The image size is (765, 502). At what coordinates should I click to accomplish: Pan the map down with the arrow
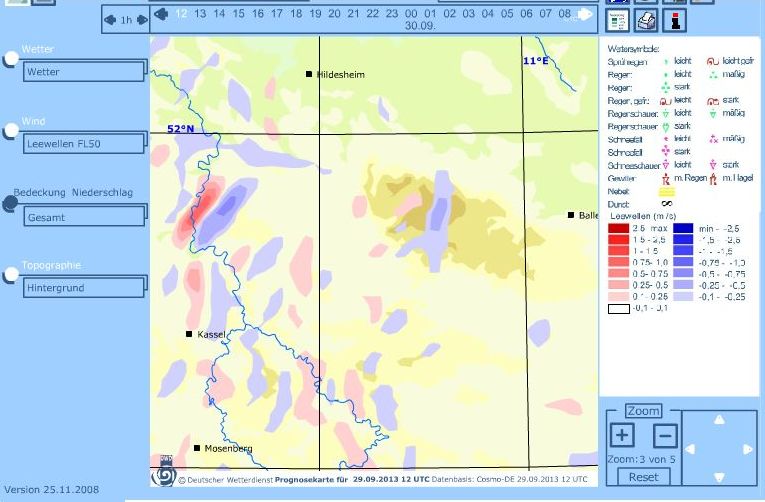click(x=718, y=477)
